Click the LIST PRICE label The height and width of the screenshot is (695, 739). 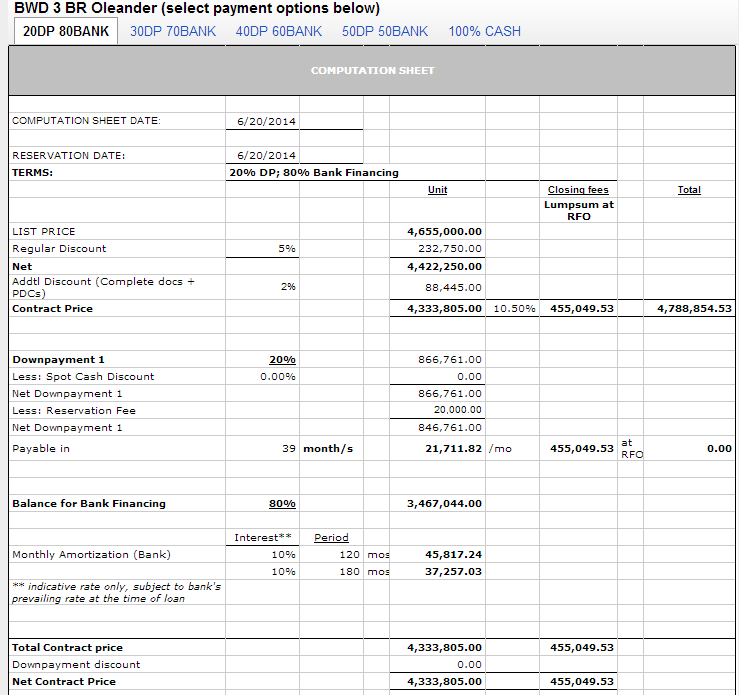[x=43, y=232]
